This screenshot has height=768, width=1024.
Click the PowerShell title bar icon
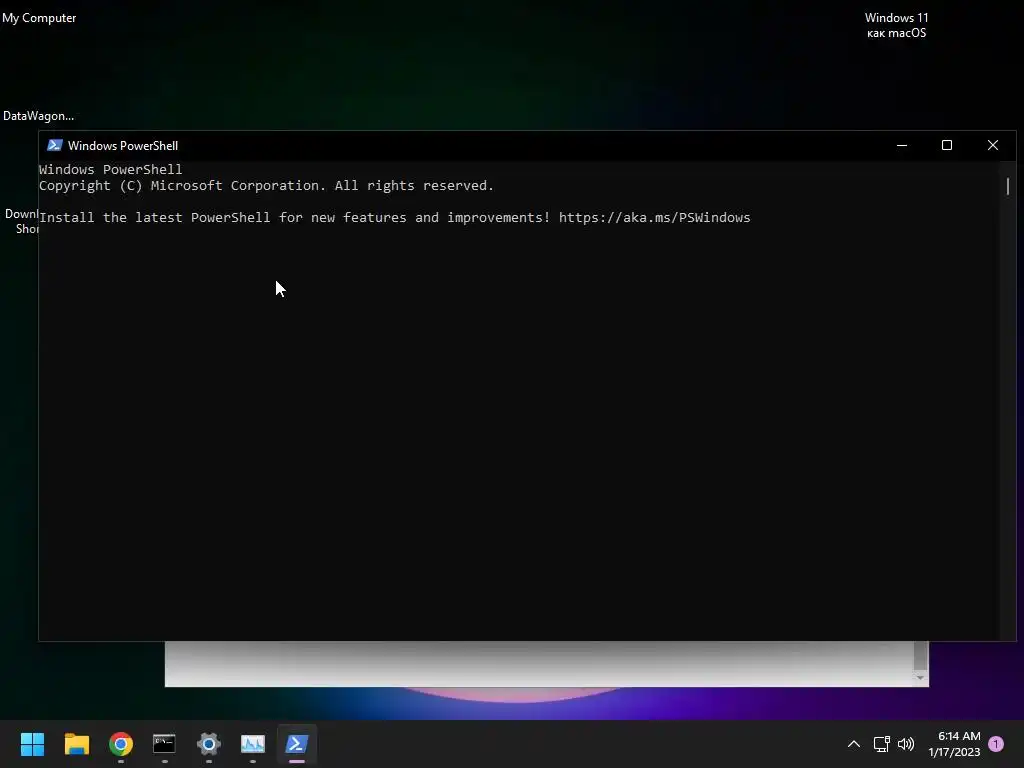(x=55, y=145)
